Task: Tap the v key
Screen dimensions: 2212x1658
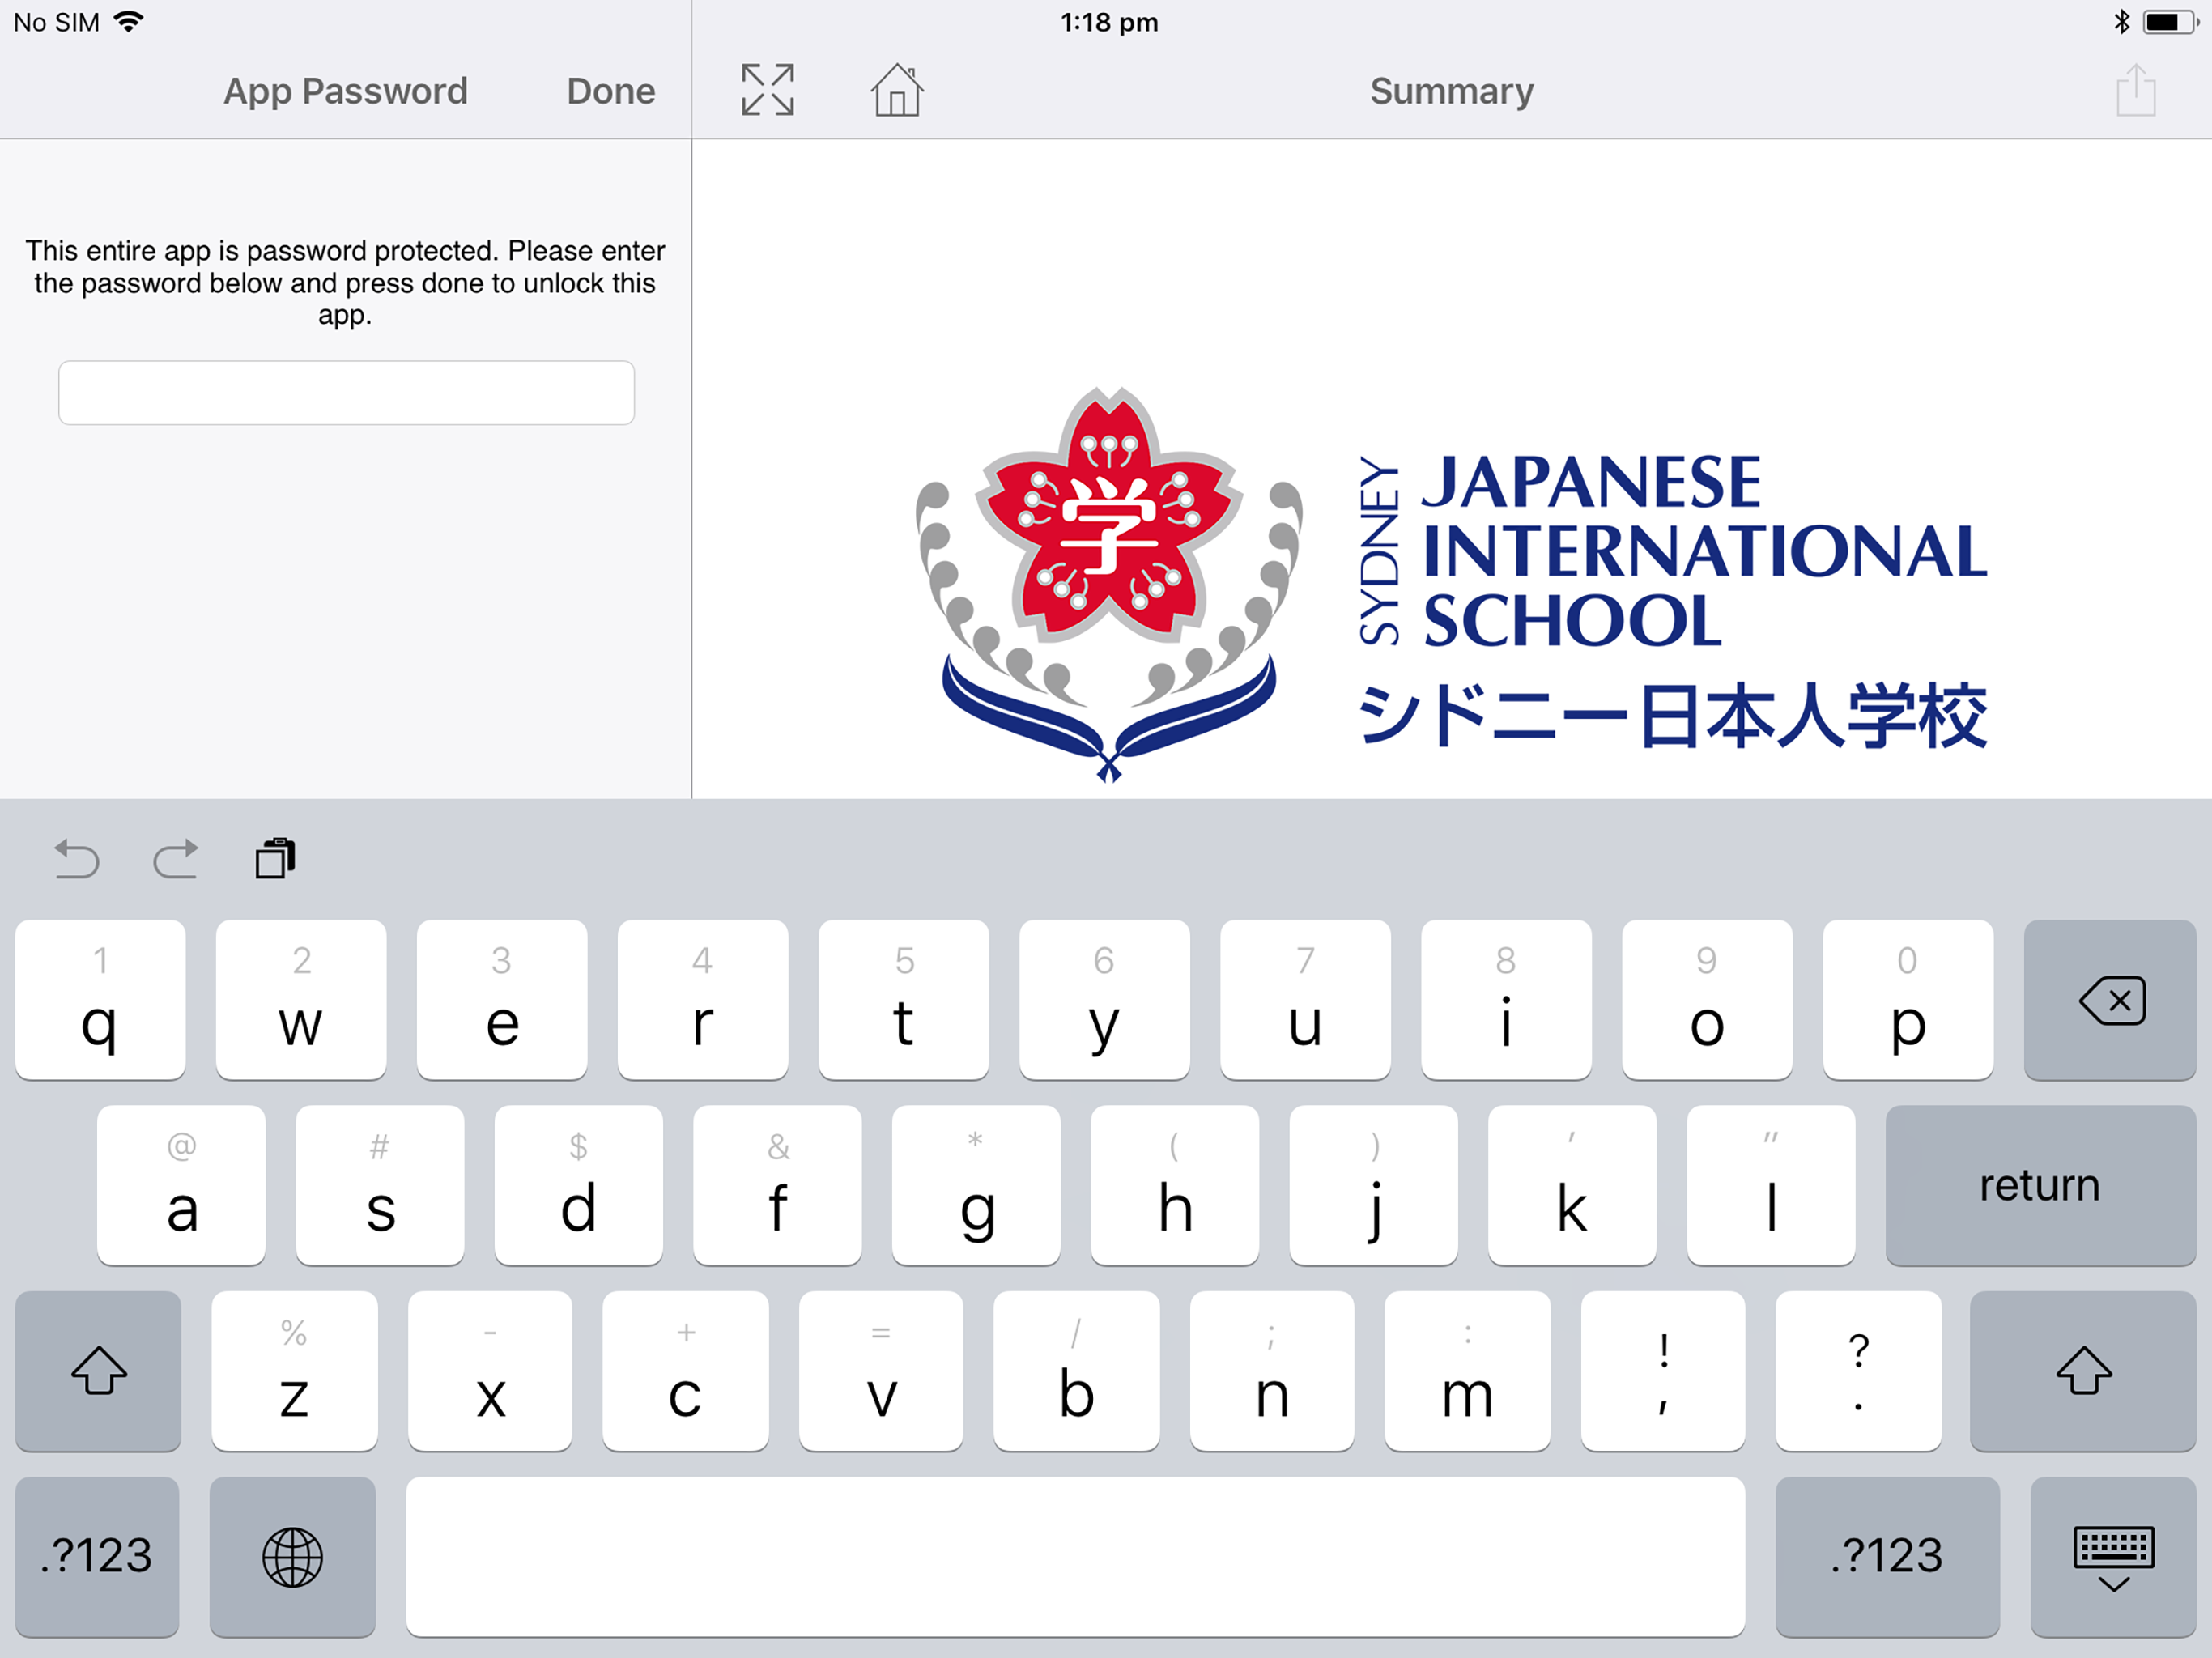Action: 881,1371
